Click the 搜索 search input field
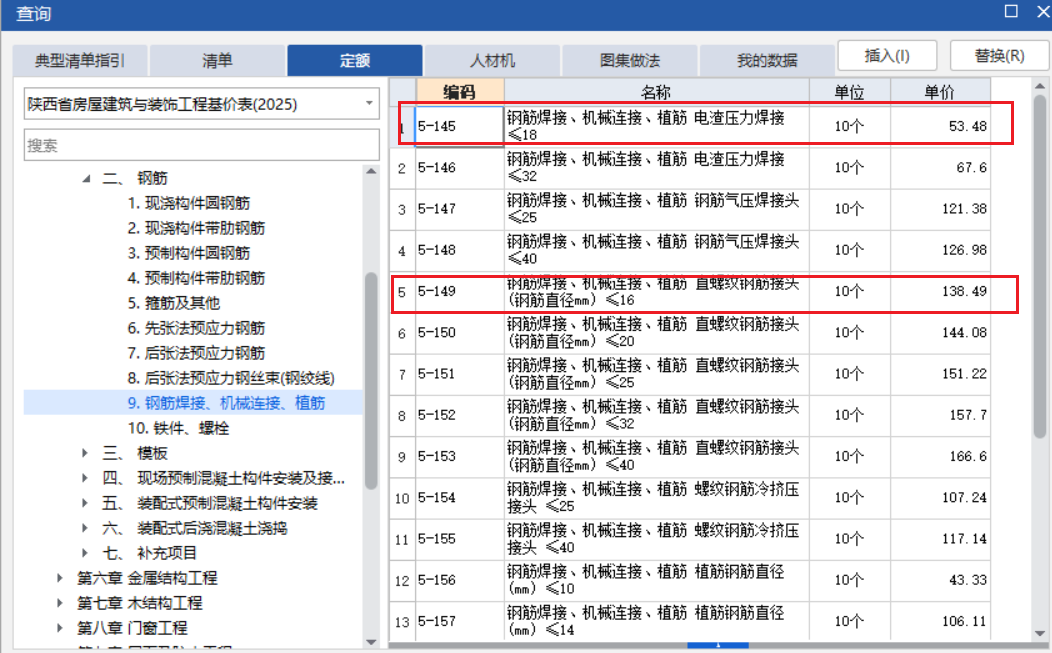This screenshot has width=1052, height=653. click(x=200, y=144)
